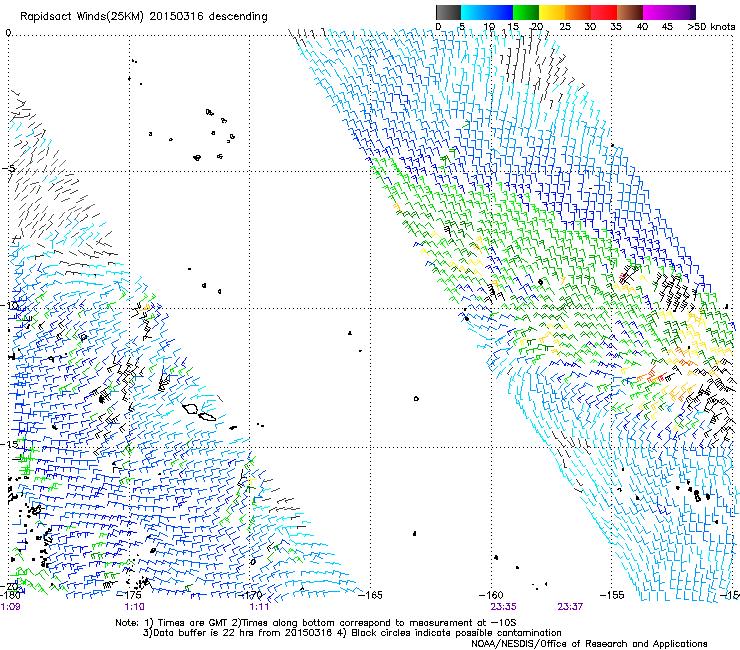Click the gray 0-5 knots legend swatch

point(448,12)
